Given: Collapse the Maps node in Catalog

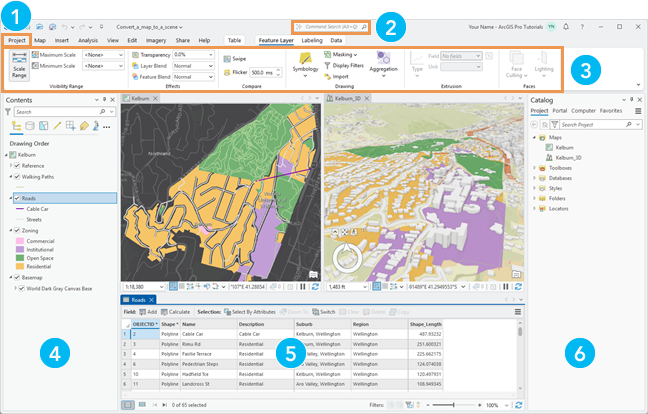Looking at the screenshot, I should [534, 137].
